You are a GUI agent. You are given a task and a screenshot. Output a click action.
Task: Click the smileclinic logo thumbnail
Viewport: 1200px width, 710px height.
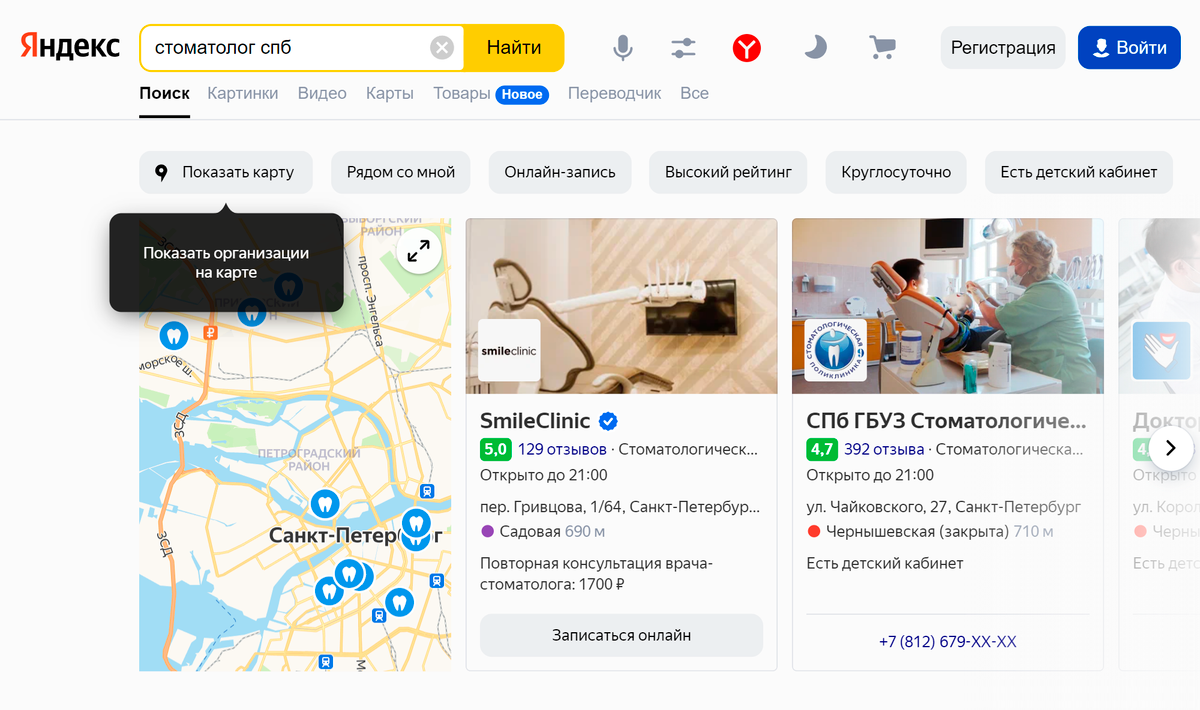click(509, 350)
